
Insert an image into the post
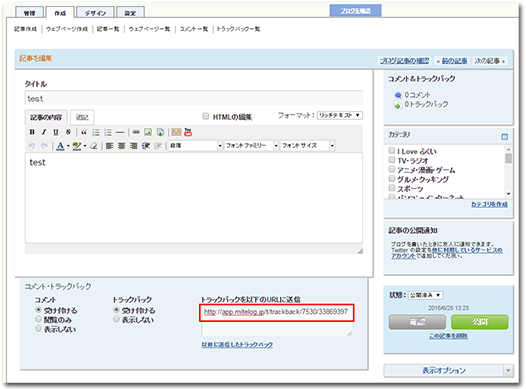pos(148,132)
